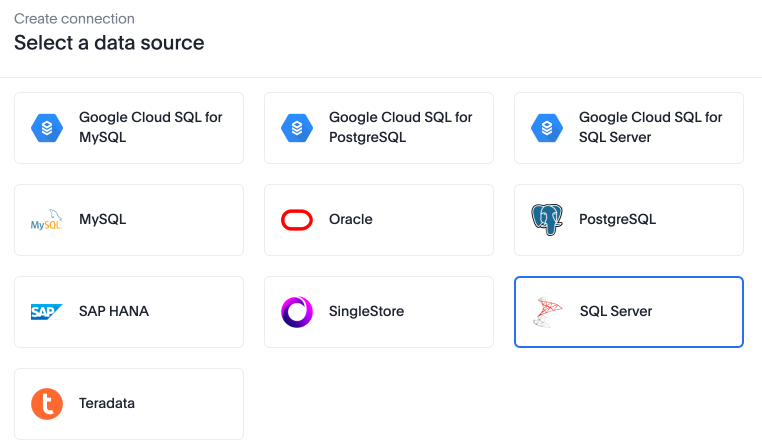Click the purple SingleStore ring logo
Viewport: 762px width, 446px height.
pyautogui.click(x=296, y=312)
